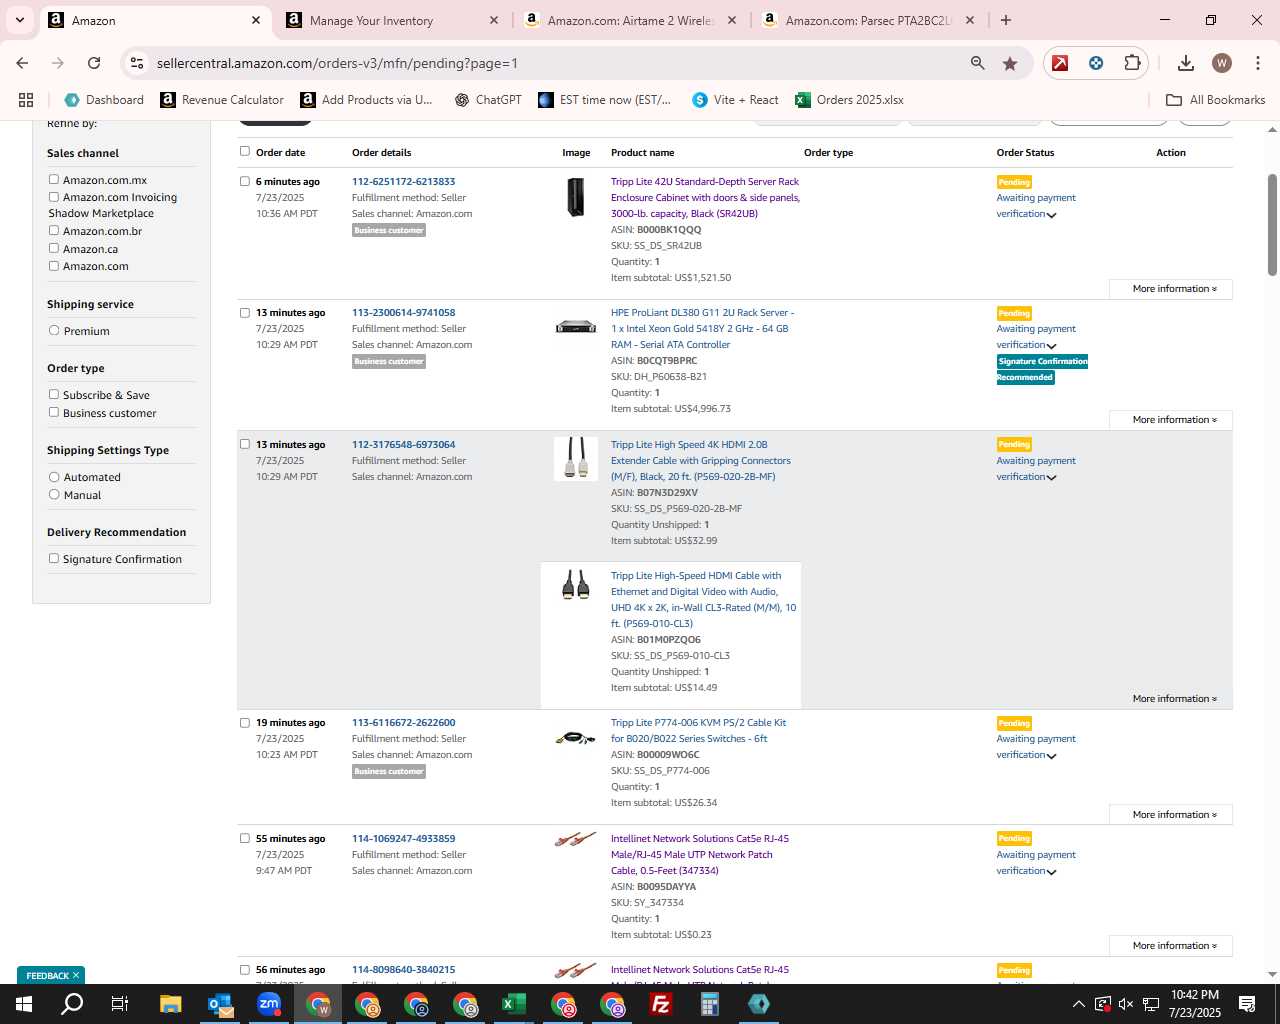The height and width of the screenshot is (1024, 1280).
Task: Open the Adobe Acrobat extension icon
Action: pyautogui.click(x=1060, y=63)
